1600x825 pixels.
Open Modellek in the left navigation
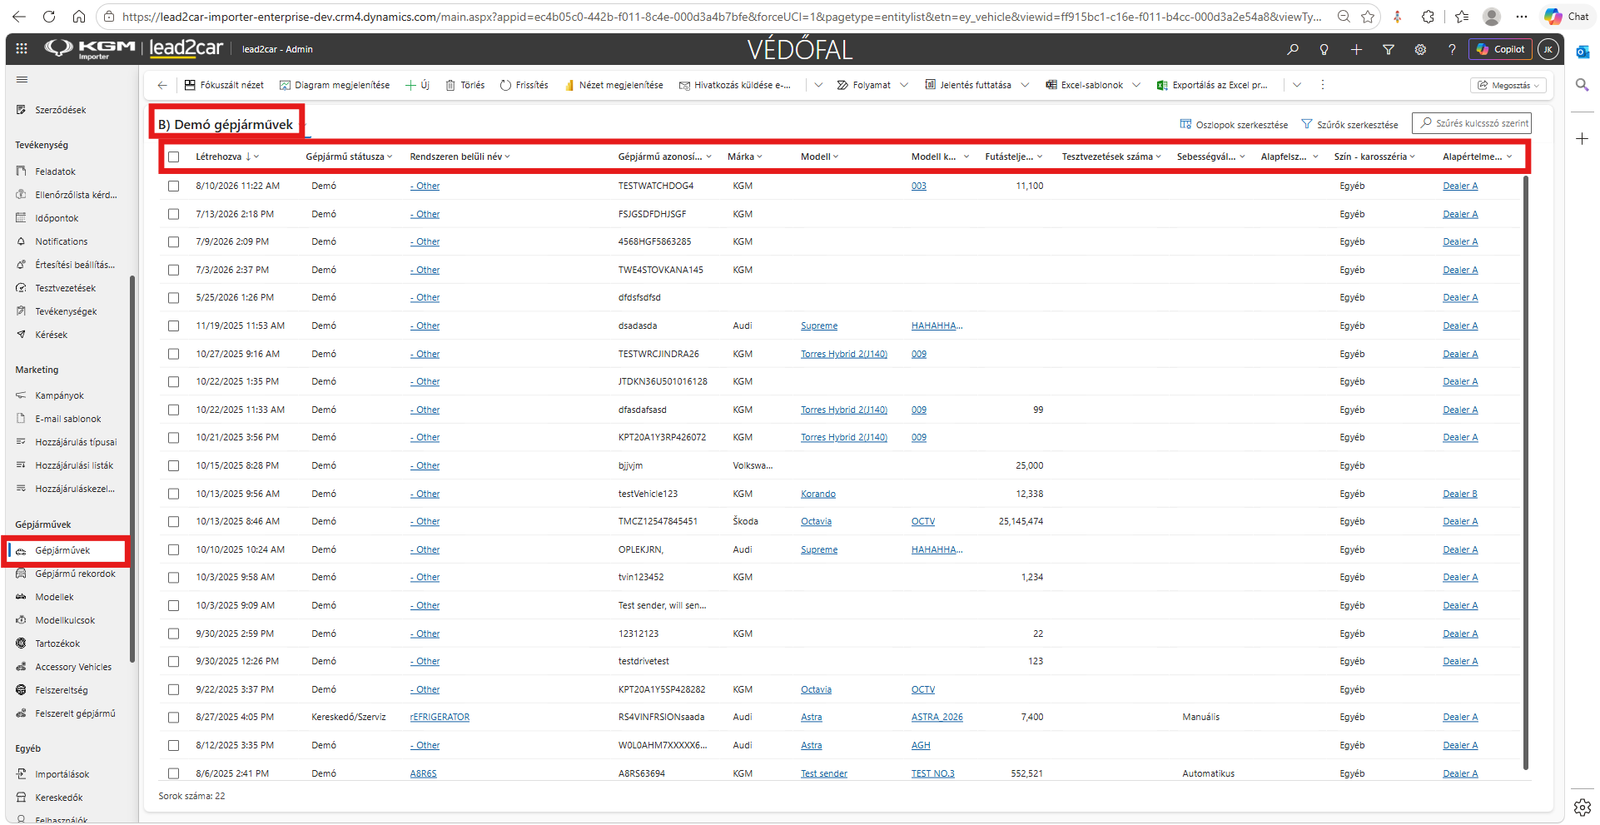pyautogui.click(x=54, y=597)
